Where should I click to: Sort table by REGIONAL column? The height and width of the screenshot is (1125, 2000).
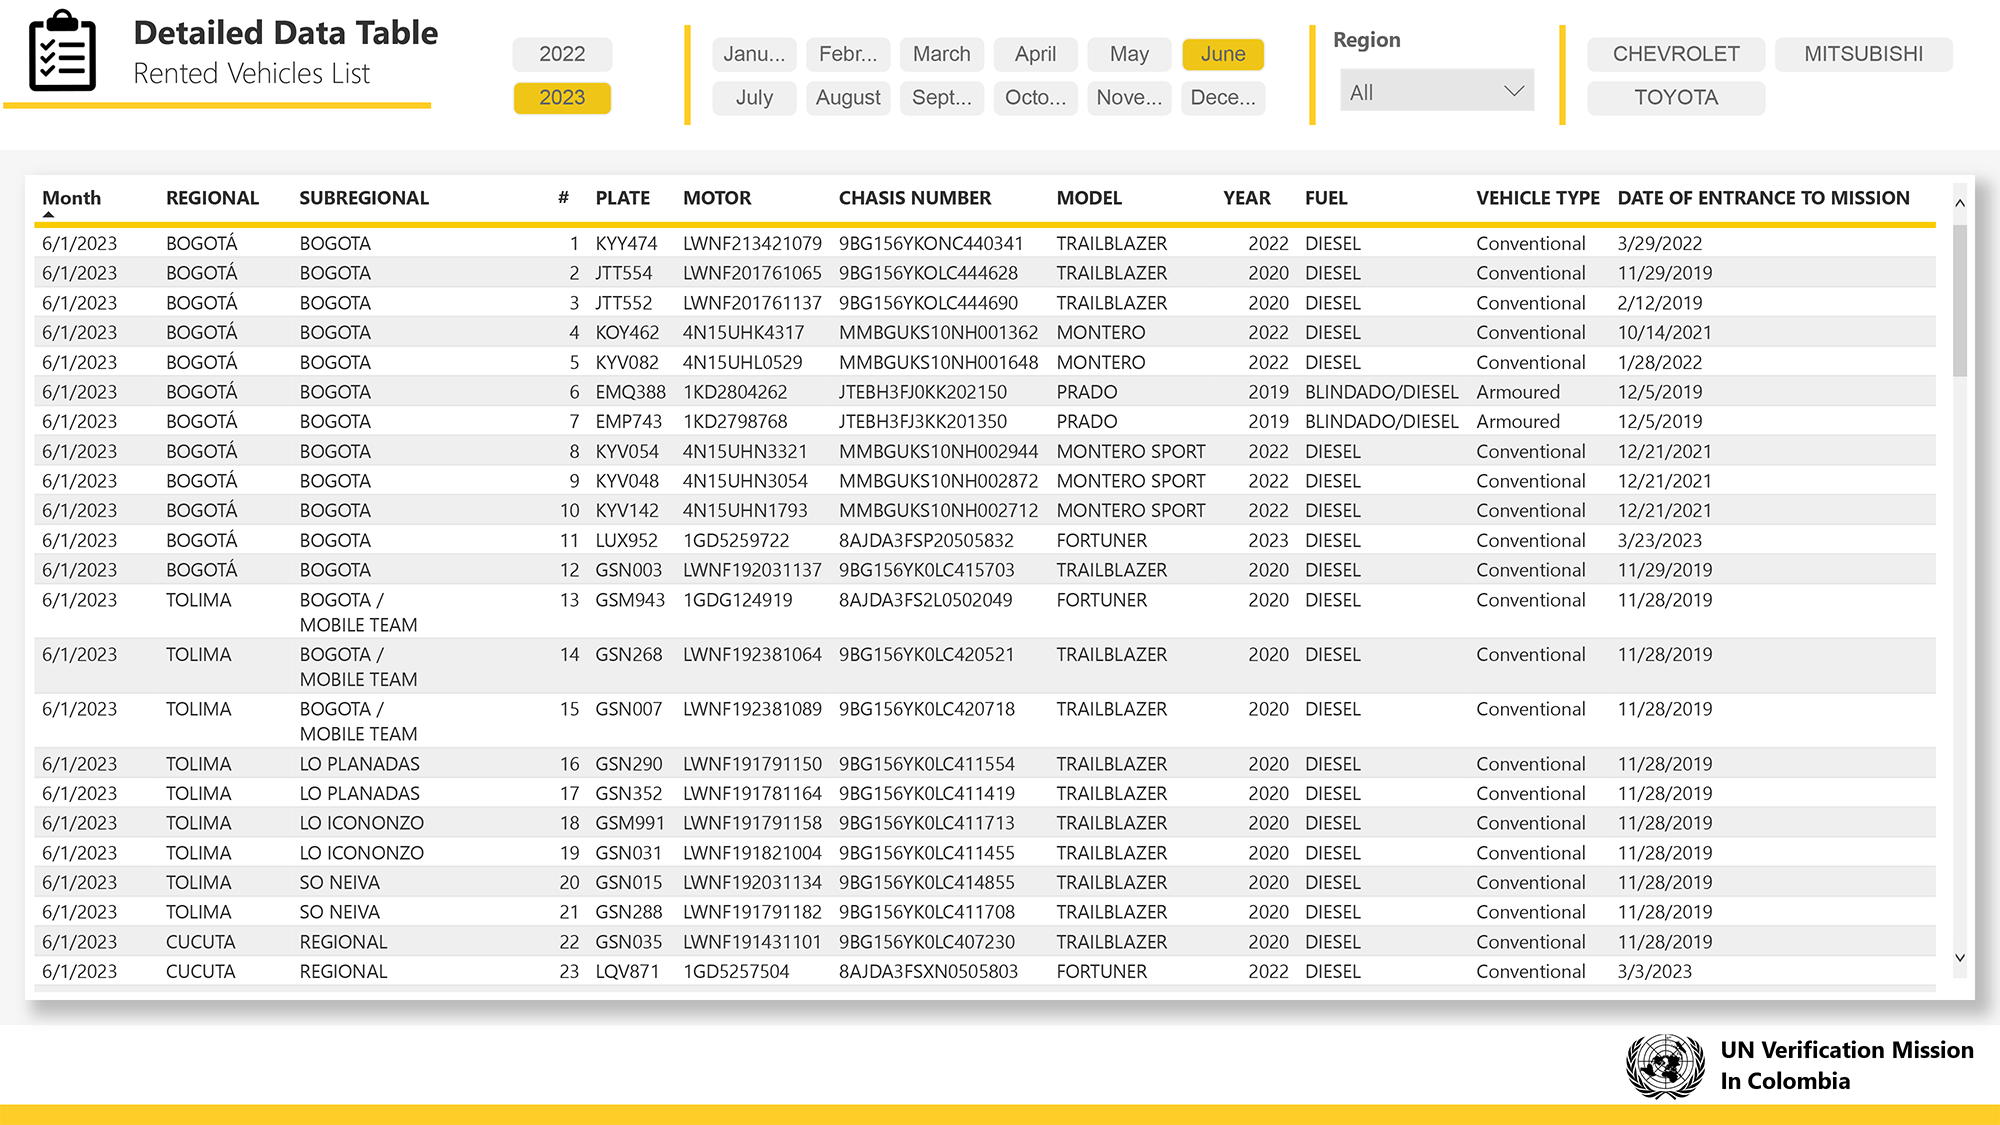[x=212, y=198]
